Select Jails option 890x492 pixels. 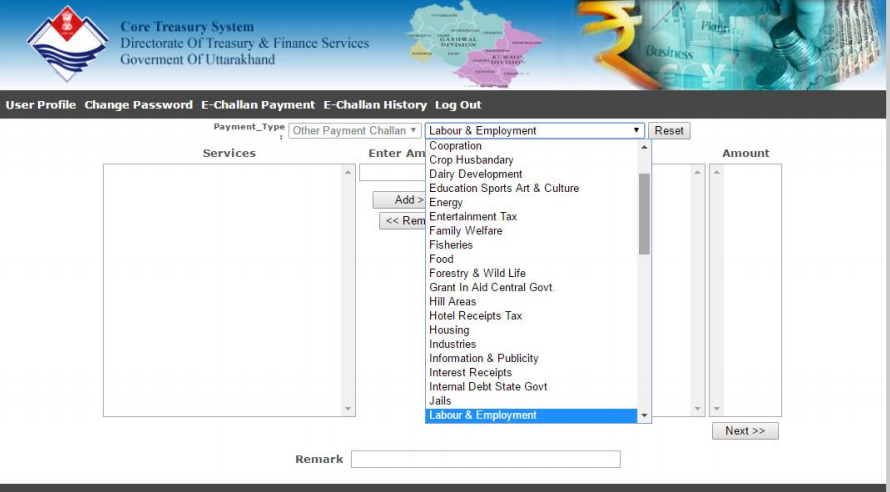(531, 401)
